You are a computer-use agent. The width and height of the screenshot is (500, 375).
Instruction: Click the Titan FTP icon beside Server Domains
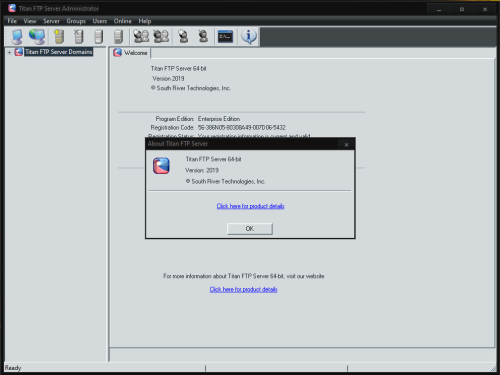(19, 52)
